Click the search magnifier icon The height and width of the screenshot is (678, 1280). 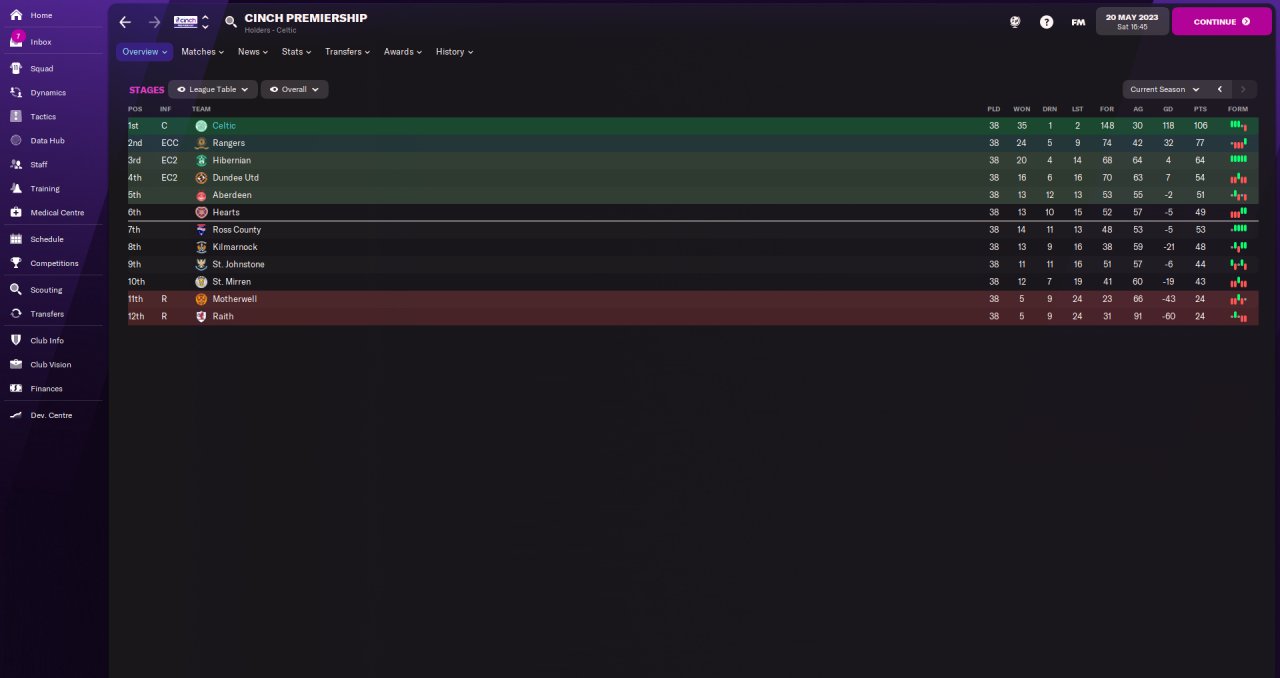click(231, 22)
